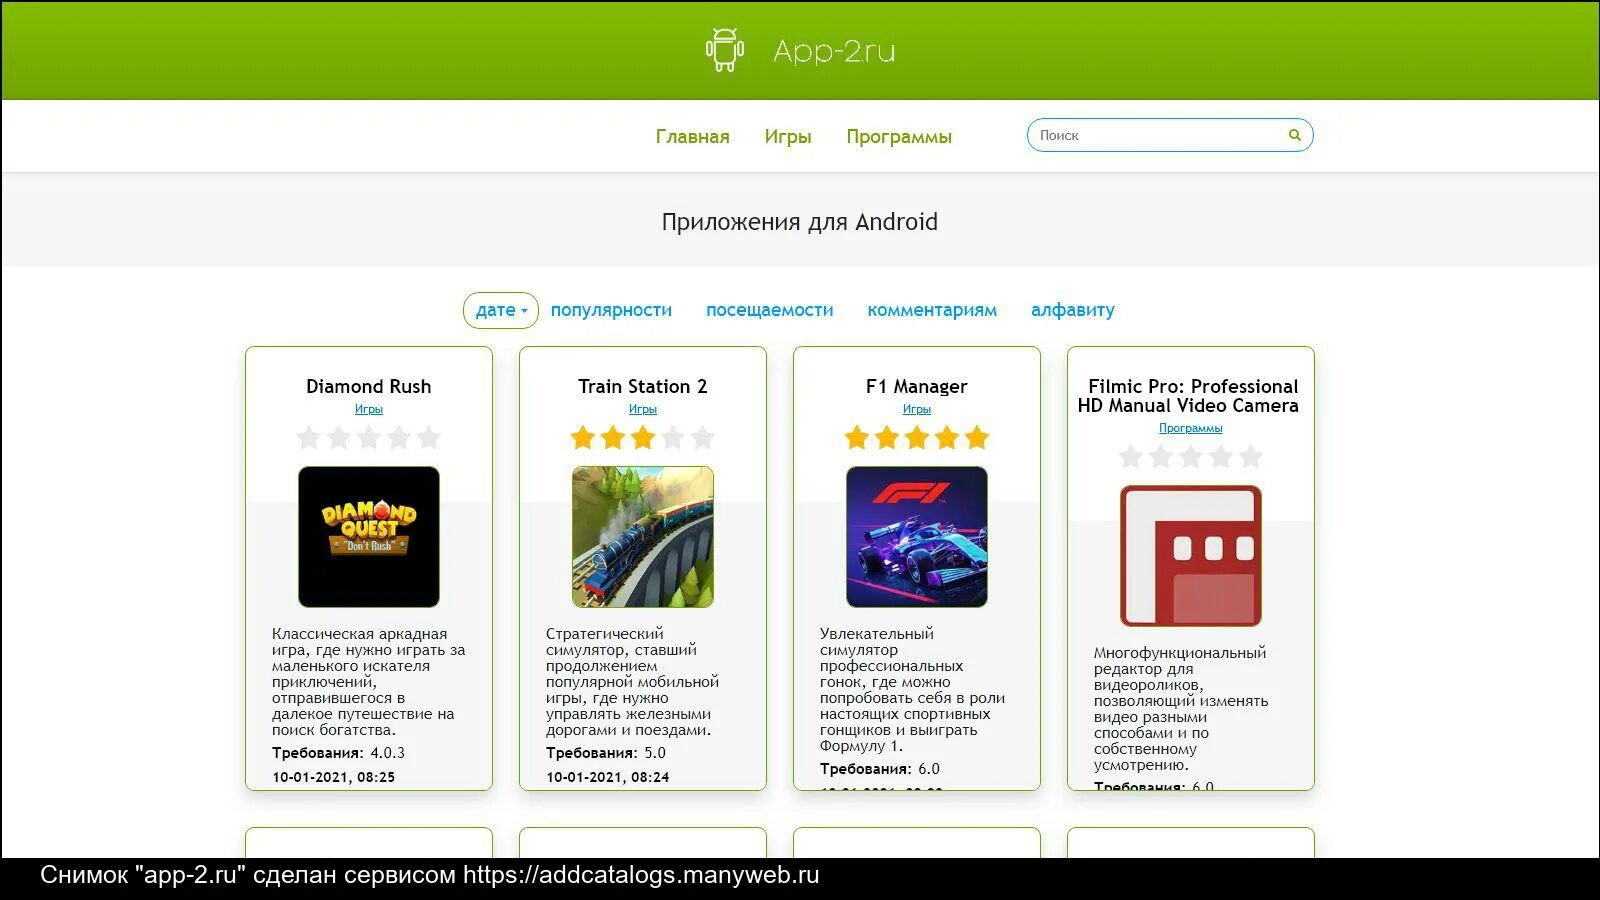Open the Программы menu section
1600x900 pixels.
[899, 136]
